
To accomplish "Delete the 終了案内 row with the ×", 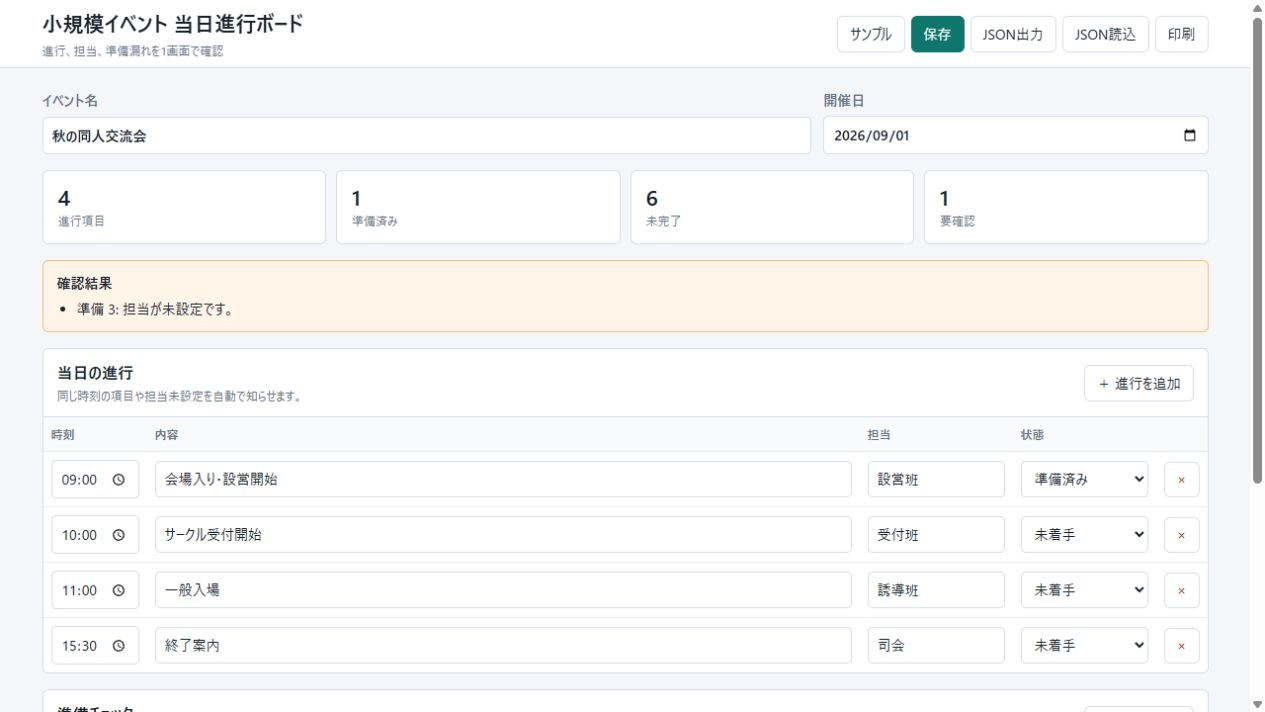I will [x=1181, y=646].
